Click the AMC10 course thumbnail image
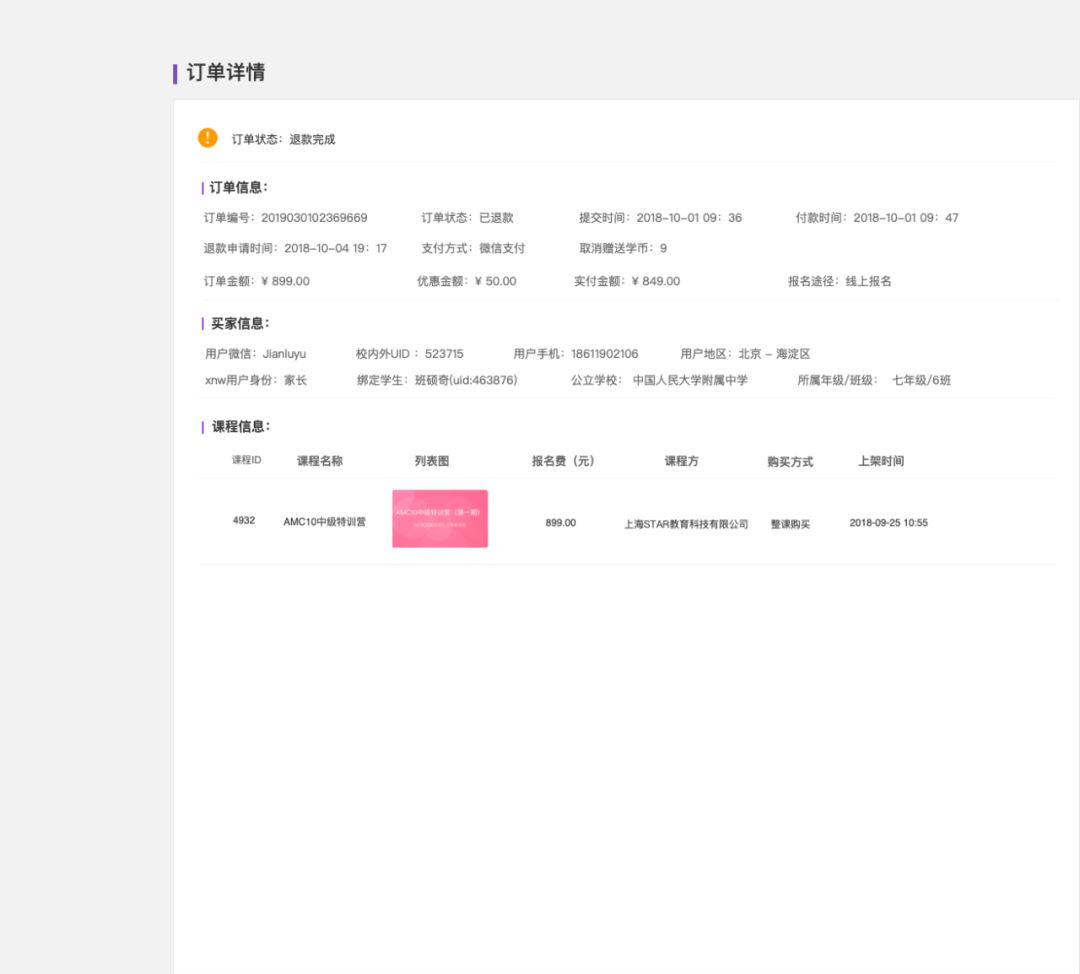Viewport: 1080px width, 974px height. (x=439, y=518)
